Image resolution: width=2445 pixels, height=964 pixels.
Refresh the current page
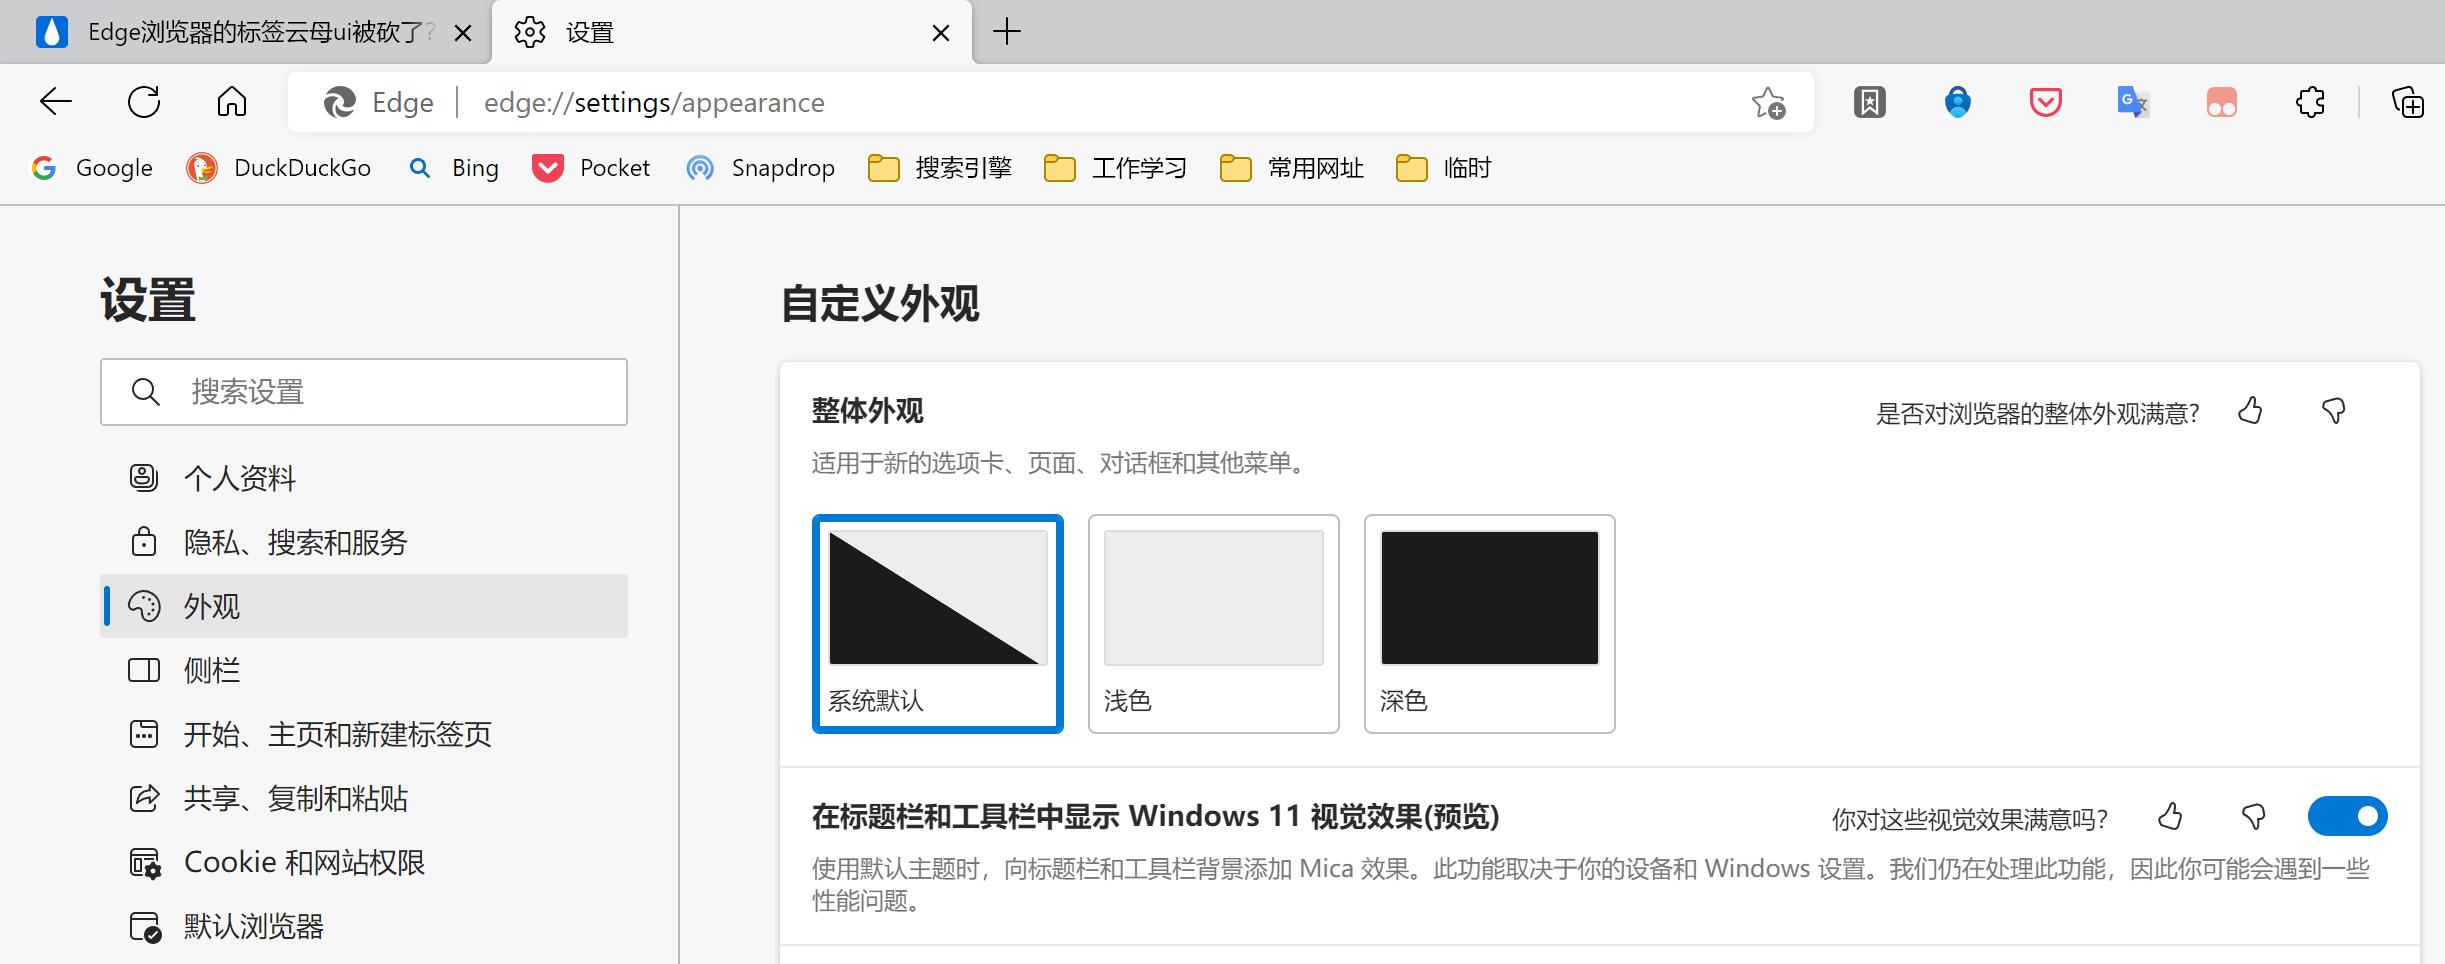144,102
